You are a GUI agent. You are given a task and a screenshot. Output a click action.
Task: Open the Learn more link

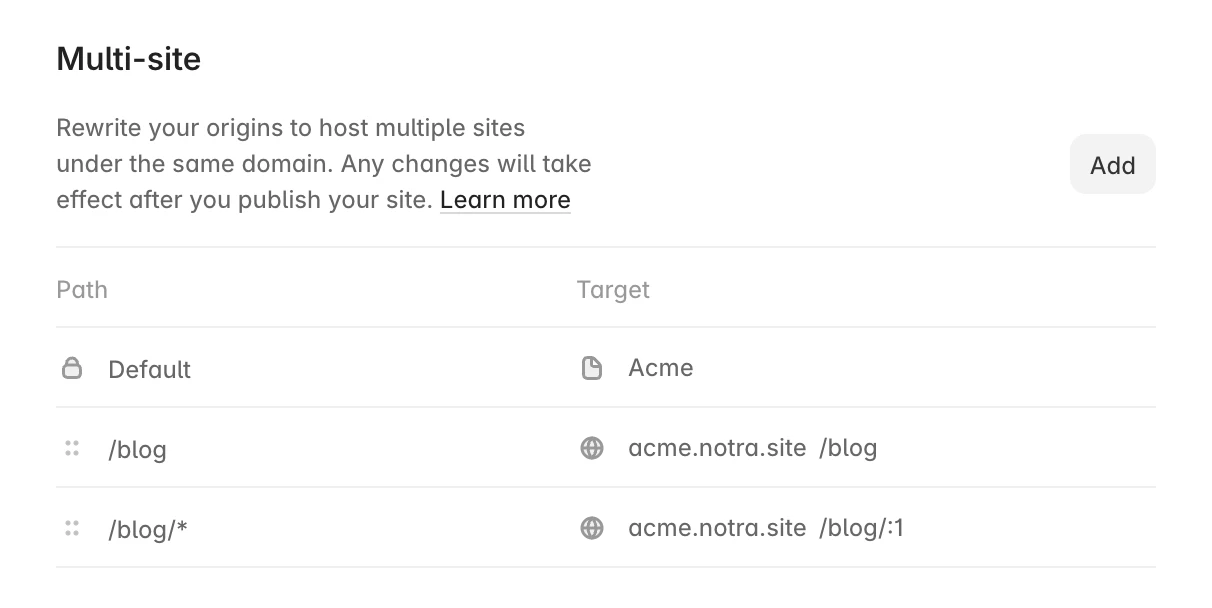[505, 199]
